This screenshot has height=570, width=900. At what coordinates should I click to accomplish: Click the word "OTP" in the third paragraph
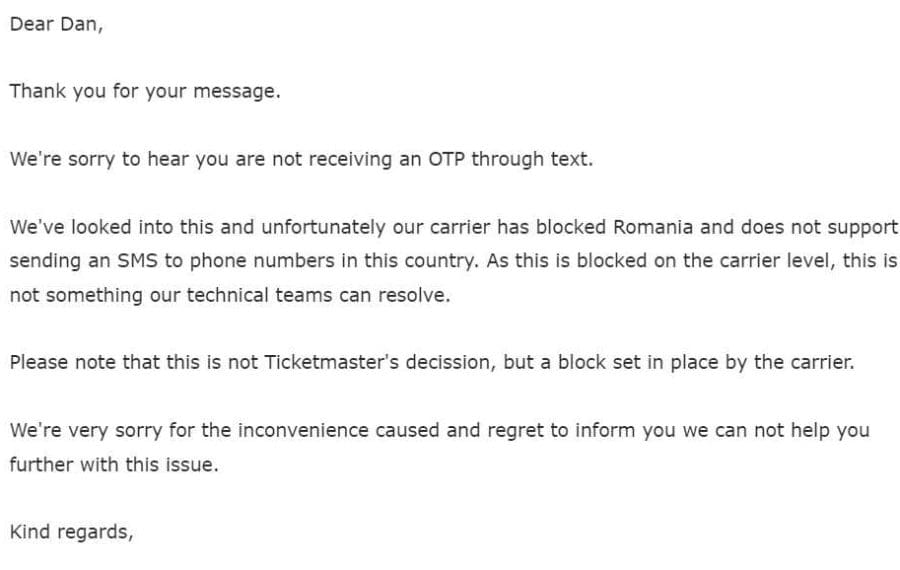pos(446,159)
